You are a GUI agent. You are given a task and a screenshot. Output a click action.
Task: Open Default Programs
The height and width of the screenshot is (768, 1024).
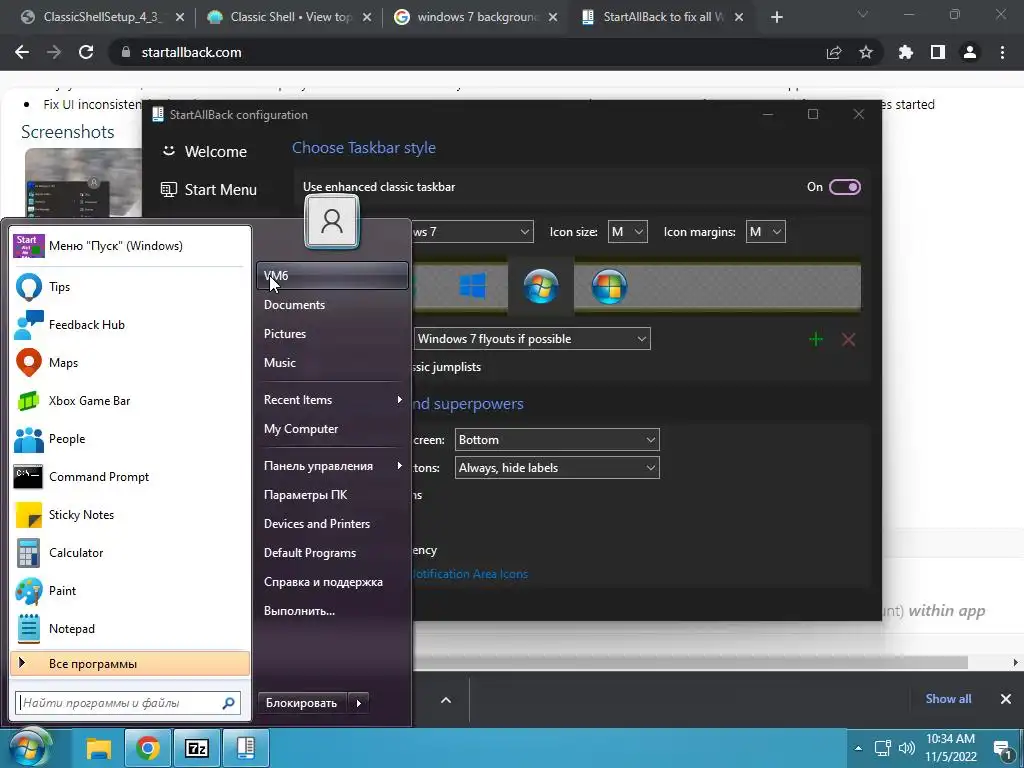point(332,553)
